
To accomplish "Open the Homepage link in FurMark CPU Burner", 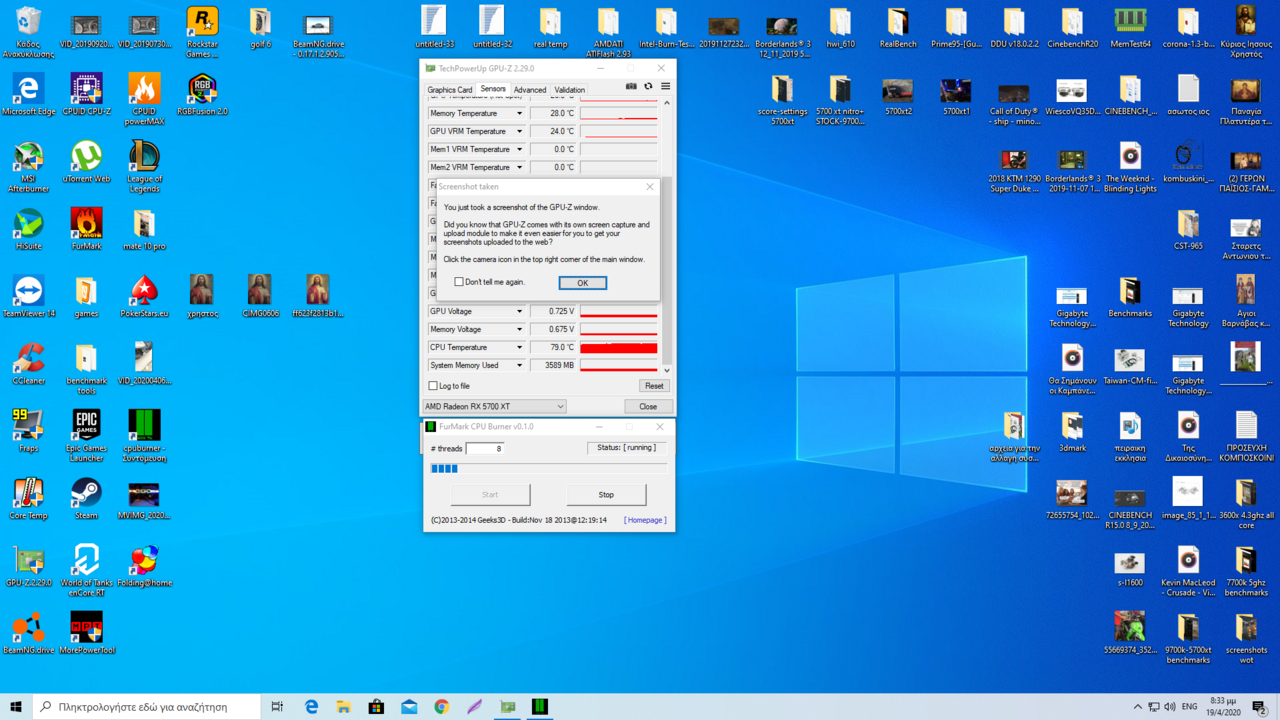I will [x=645, y=520].
